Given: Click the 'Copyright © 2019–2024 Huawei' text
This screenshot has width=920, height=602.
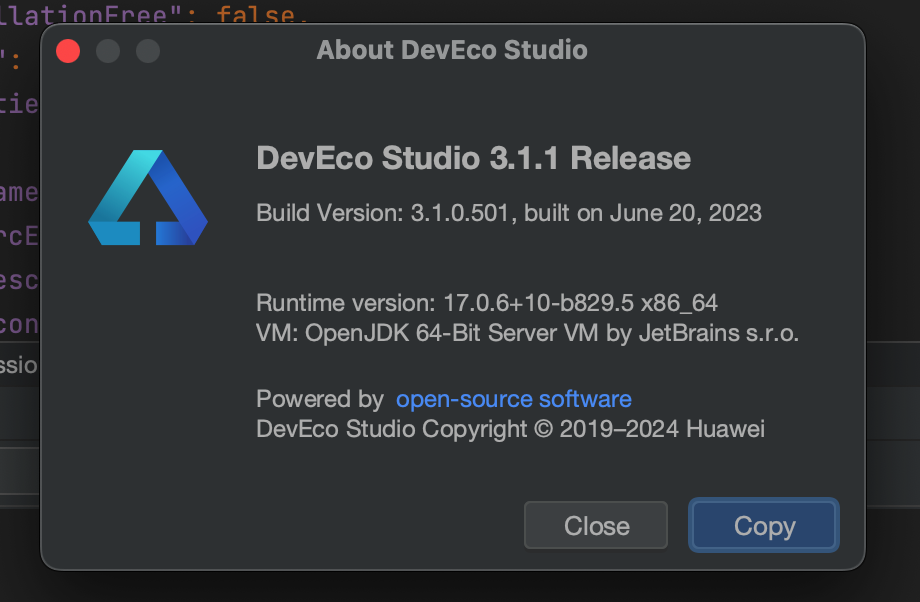Looking at the screenshot, I should pyautogui.click(x=593, y=429).
